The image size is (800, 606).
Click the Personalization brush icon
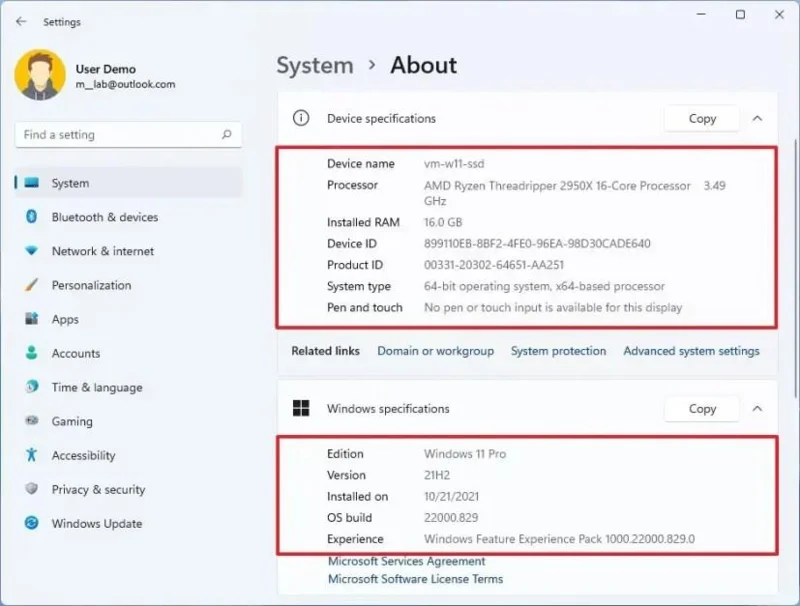pyautogui.click(x=32, y=285)
